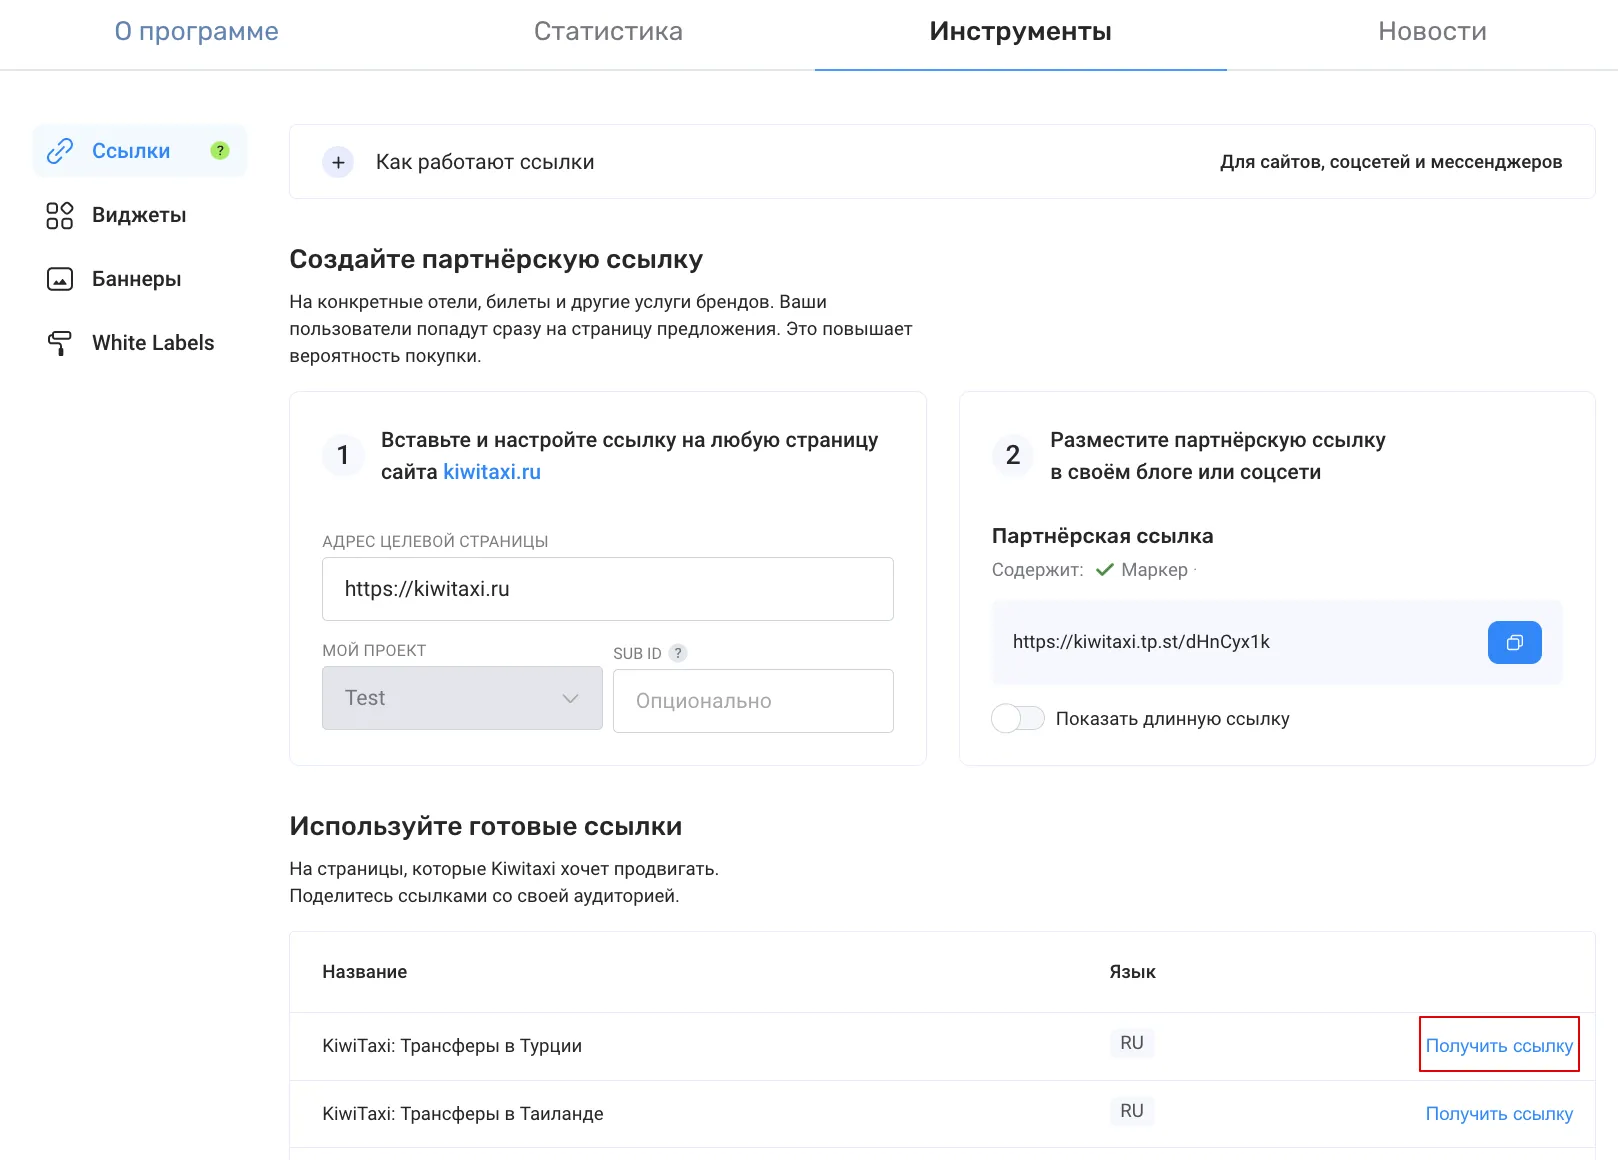Click the Создайте партнёрскую ссылку heading

pos(496,260)
